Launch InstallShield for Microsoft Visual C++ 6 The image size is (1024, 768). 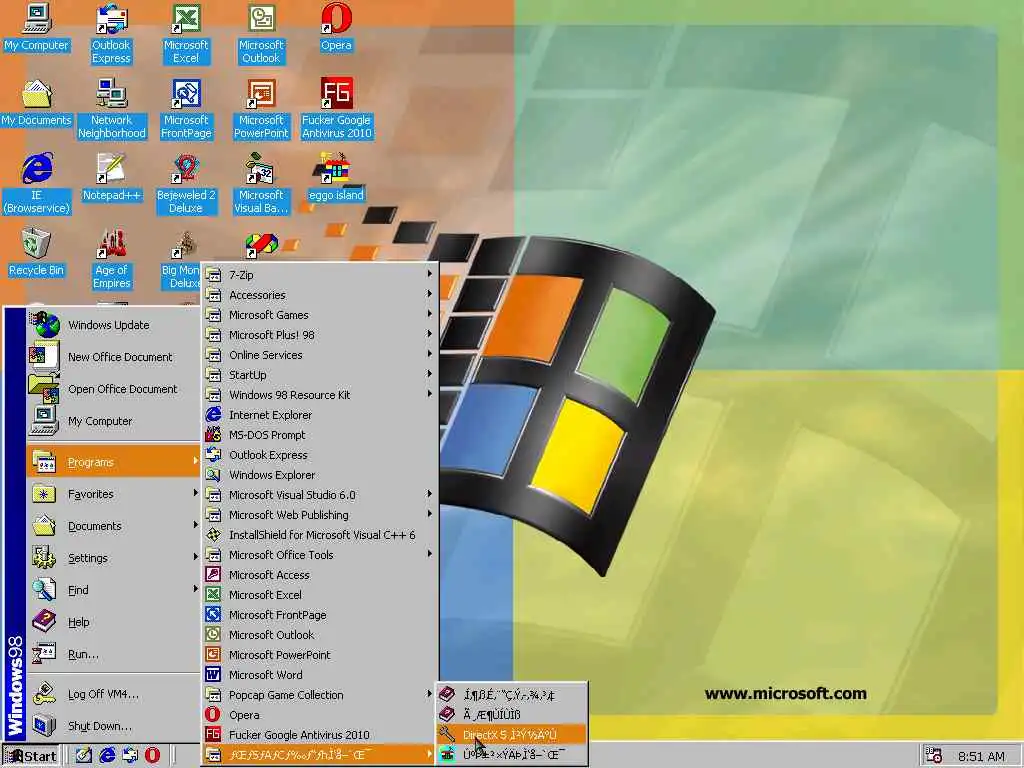click(320, 535)
